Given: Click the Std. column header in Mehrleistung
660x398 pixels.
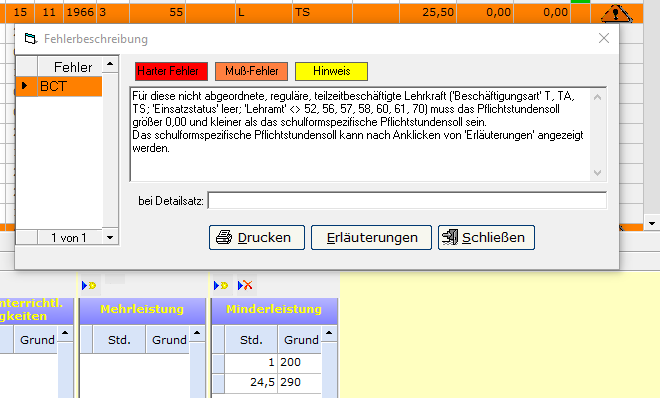Looking at the screenshot, I should [119, 340].
